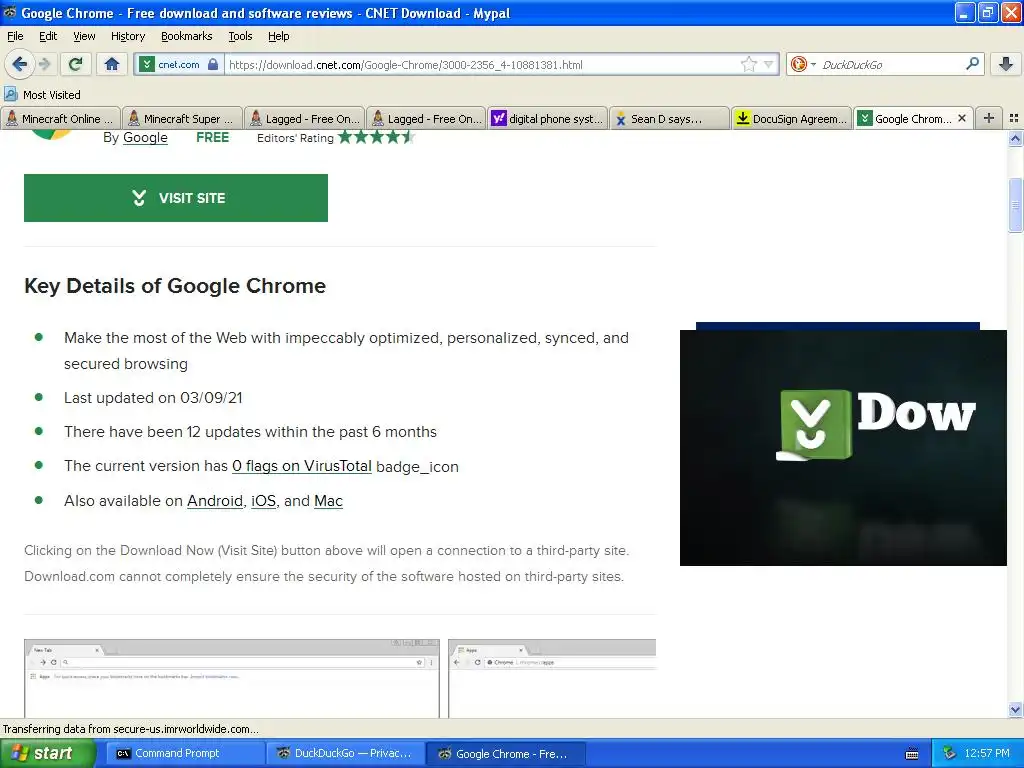Open the Bookmarks menu
The height and width of the screenshot is (768, 1024).
coord(186,36)
